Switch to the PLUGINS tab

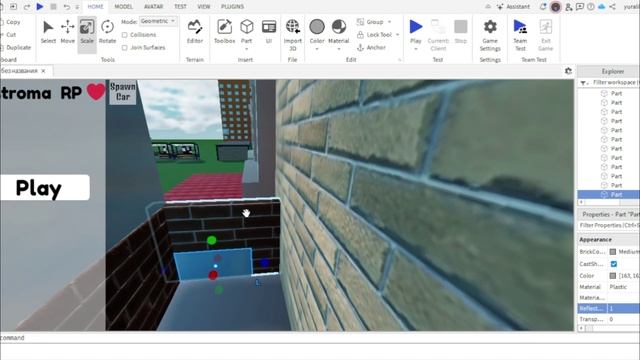tap(232, 7)
